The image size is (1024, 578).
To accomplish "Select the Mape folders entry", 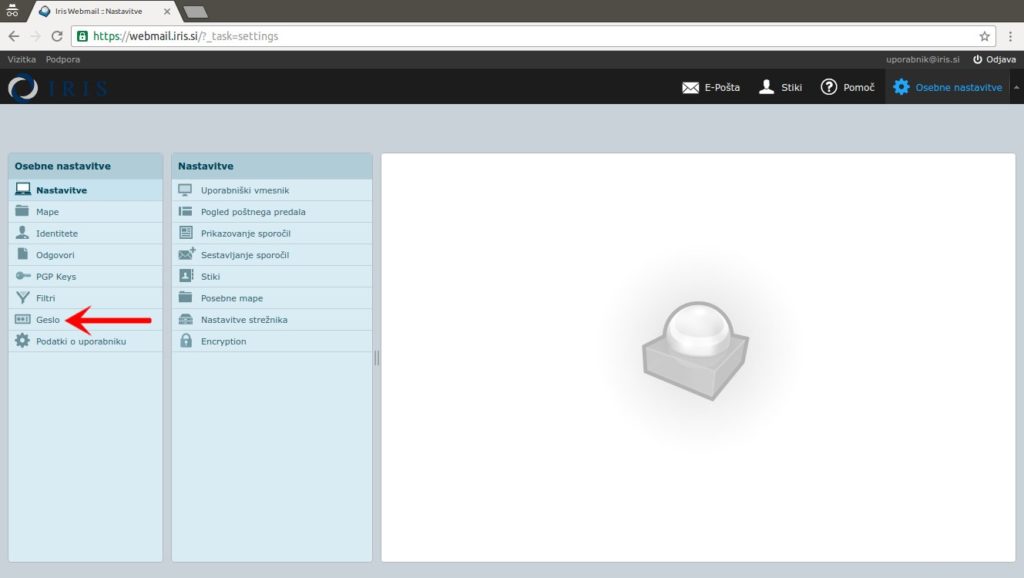I will pos(47,212).
